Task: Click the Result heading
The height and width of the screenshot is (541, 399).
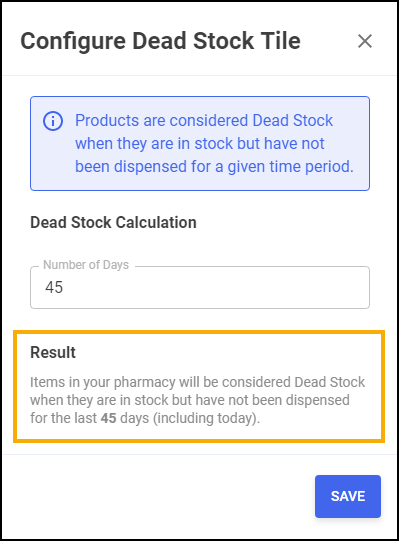Action: [53, 352]
